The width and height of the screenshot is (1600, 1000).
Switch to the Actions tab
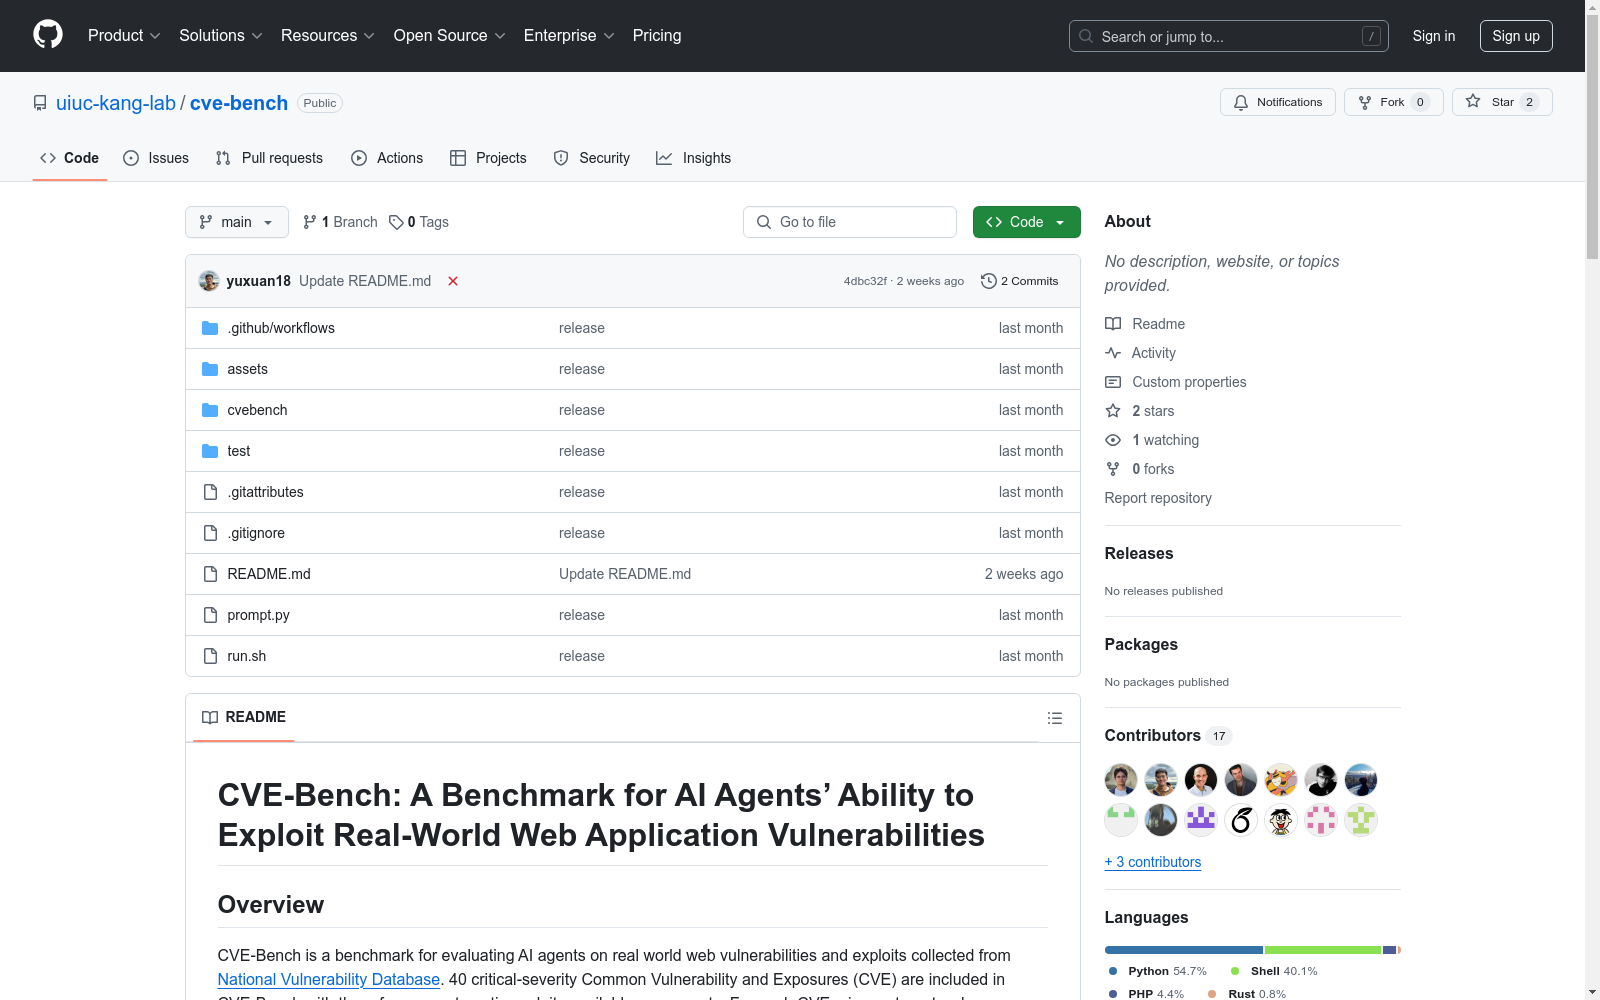(x=387, y=158)
